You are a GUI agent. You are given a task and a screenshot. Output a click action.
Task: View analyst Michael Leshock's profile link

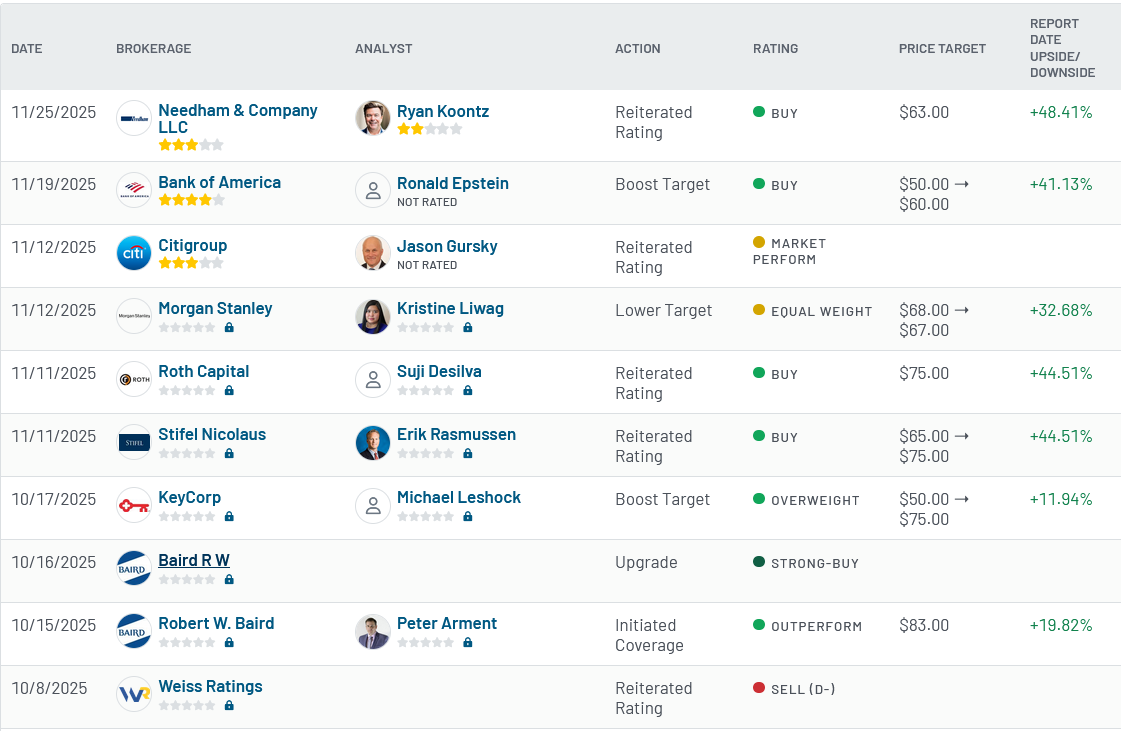click(459, 497)
